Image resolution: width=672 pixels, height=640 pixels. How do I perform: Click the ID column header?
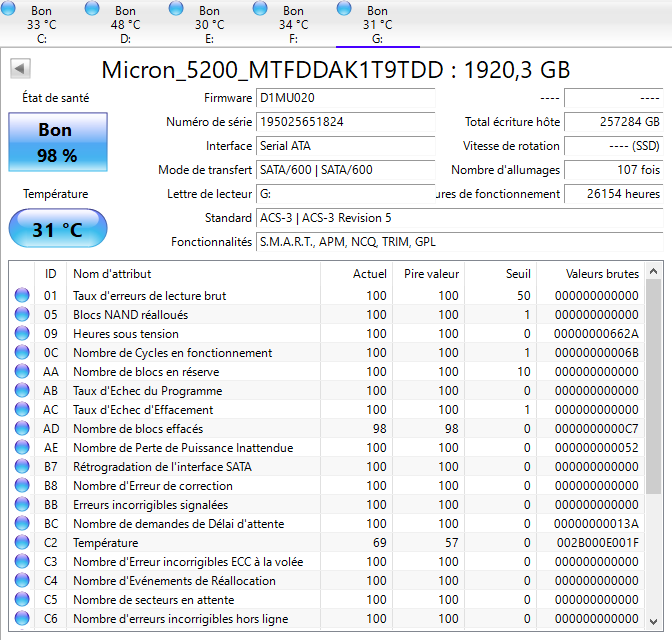pos(51,273)
